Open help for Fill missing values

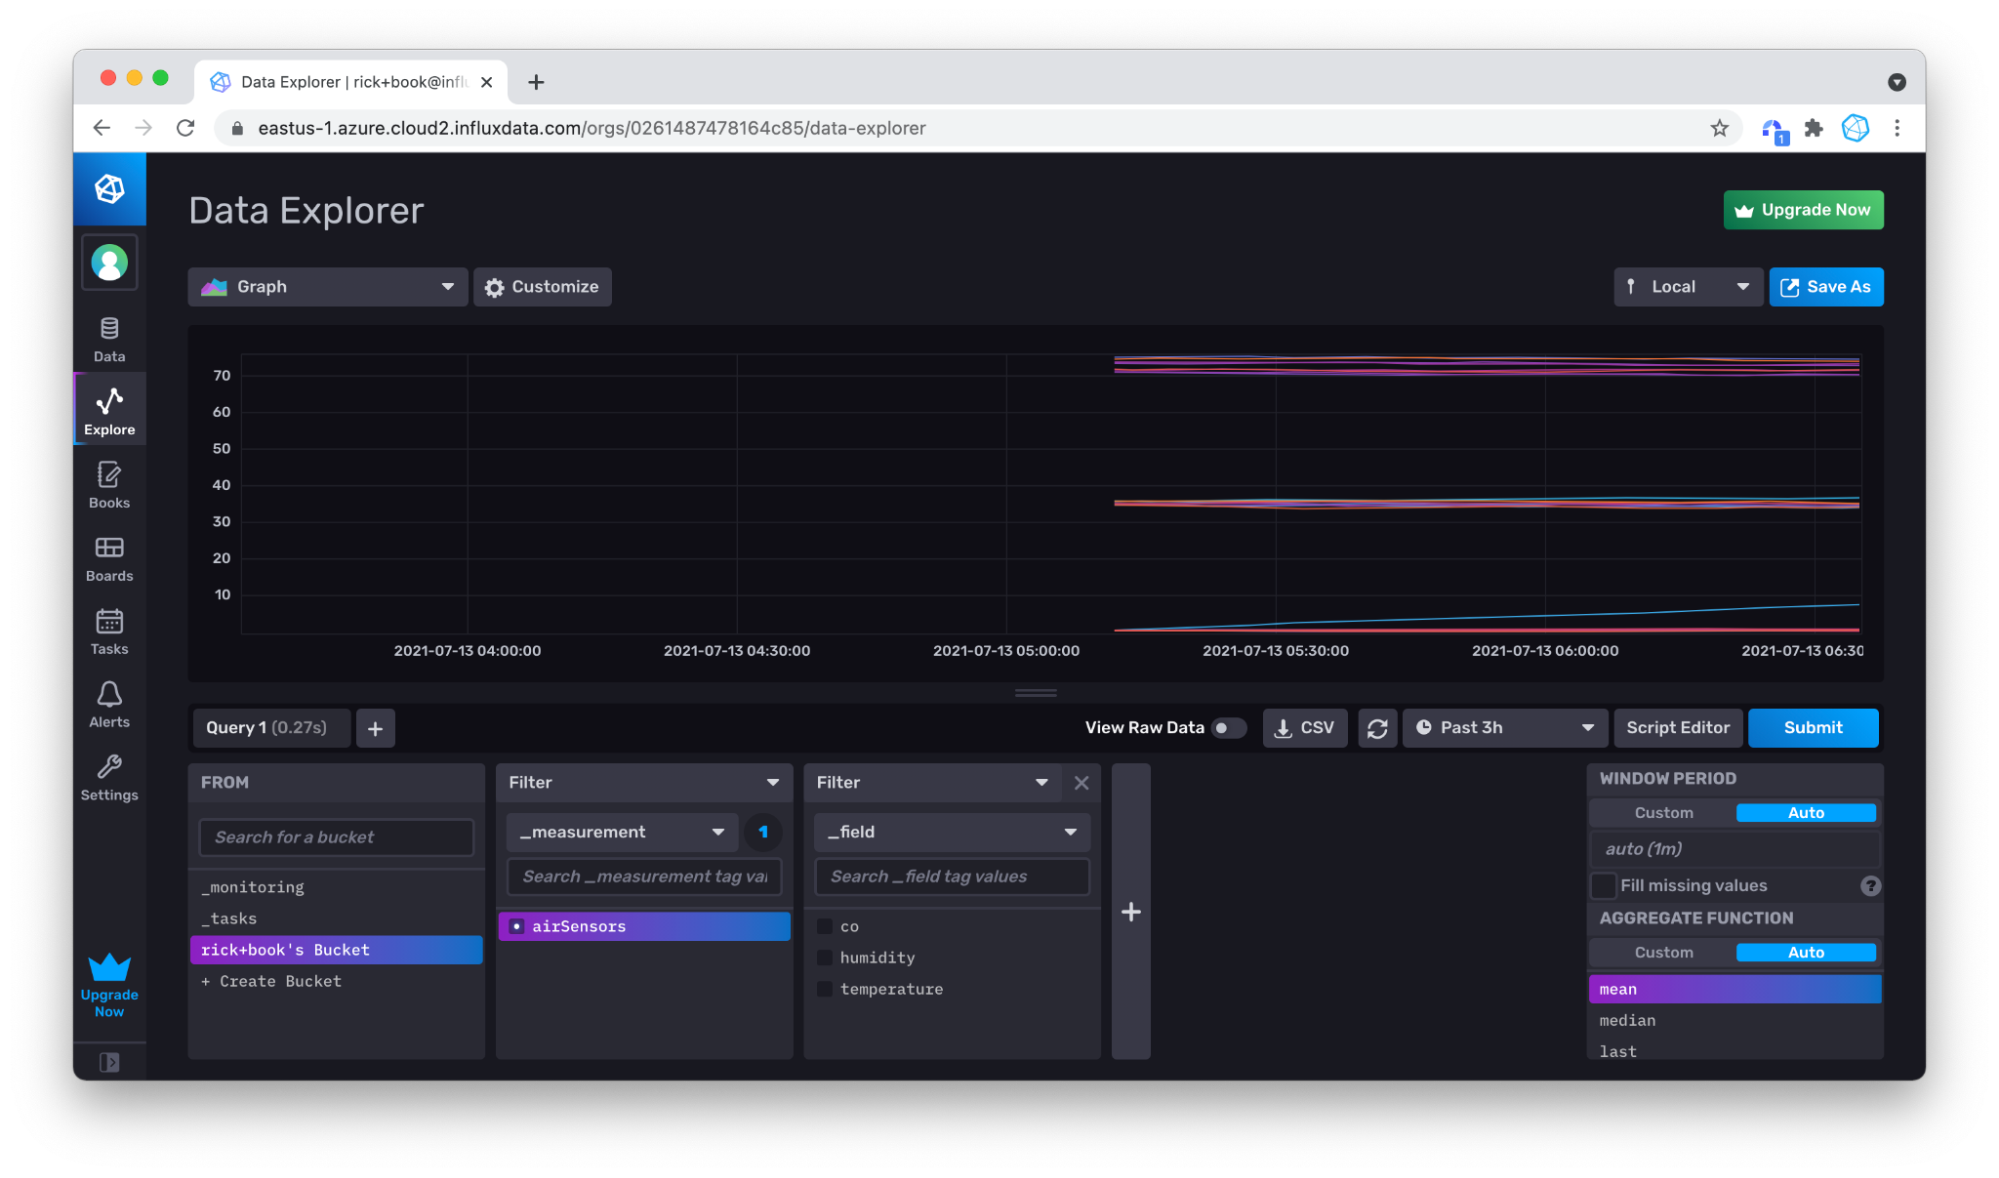(1869, 886)
